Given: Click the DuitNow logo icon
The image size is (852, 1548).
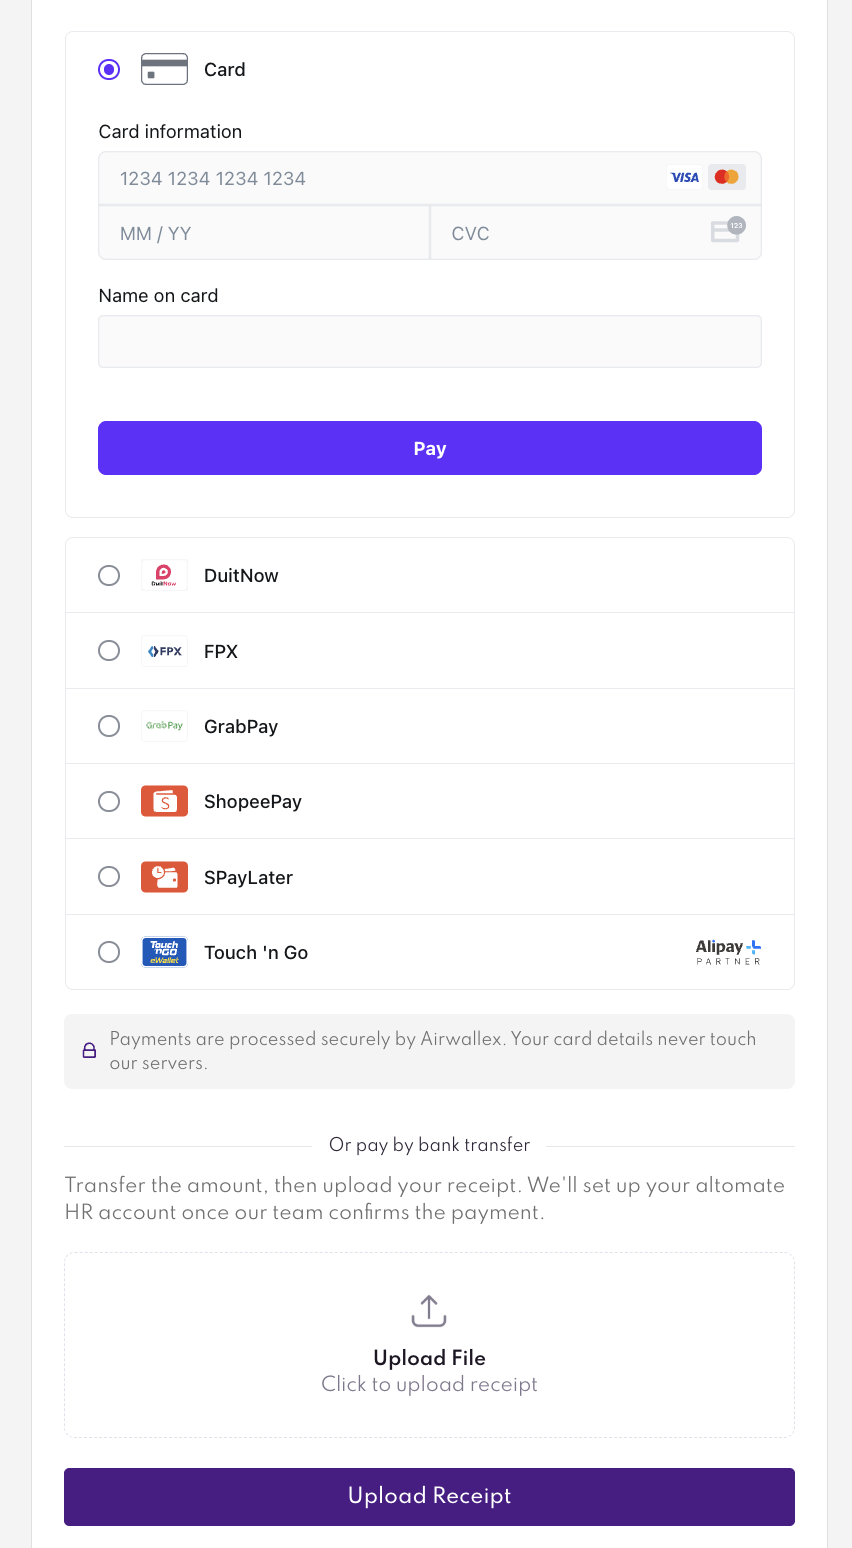Looking at the screenshot, I should [164, 575].
